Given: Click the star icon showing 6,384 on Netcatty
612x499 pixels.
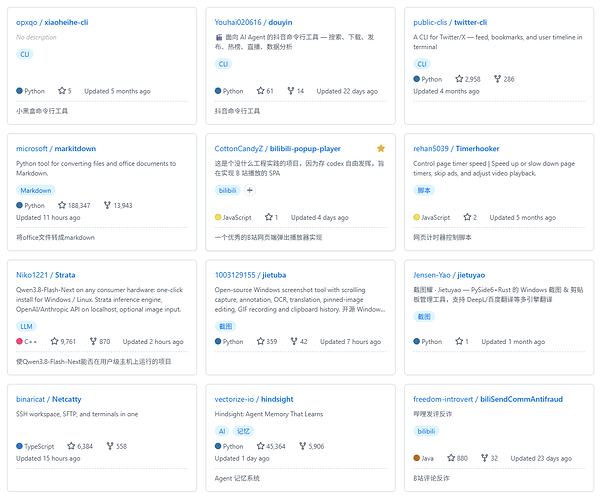Looking at the screenshot, I should click(x=71, y=446).
